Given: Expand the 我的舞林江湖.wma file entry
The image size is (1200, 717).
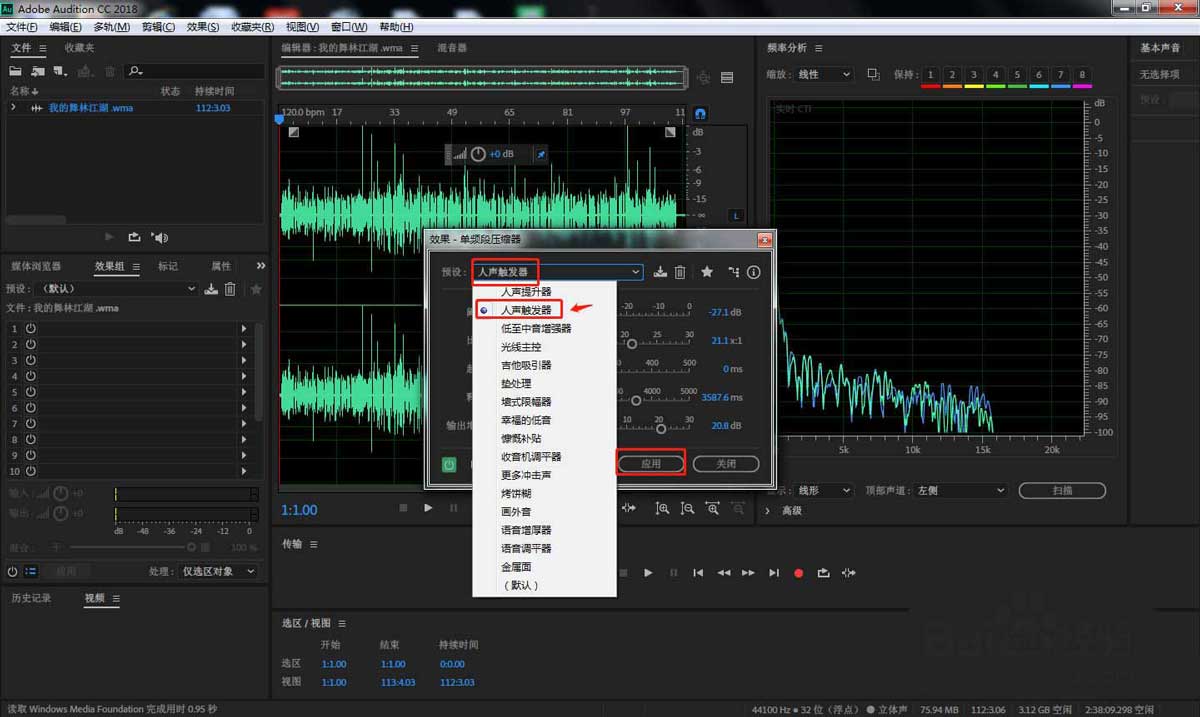Looking at the screenshot, I should tap(13, 108).
